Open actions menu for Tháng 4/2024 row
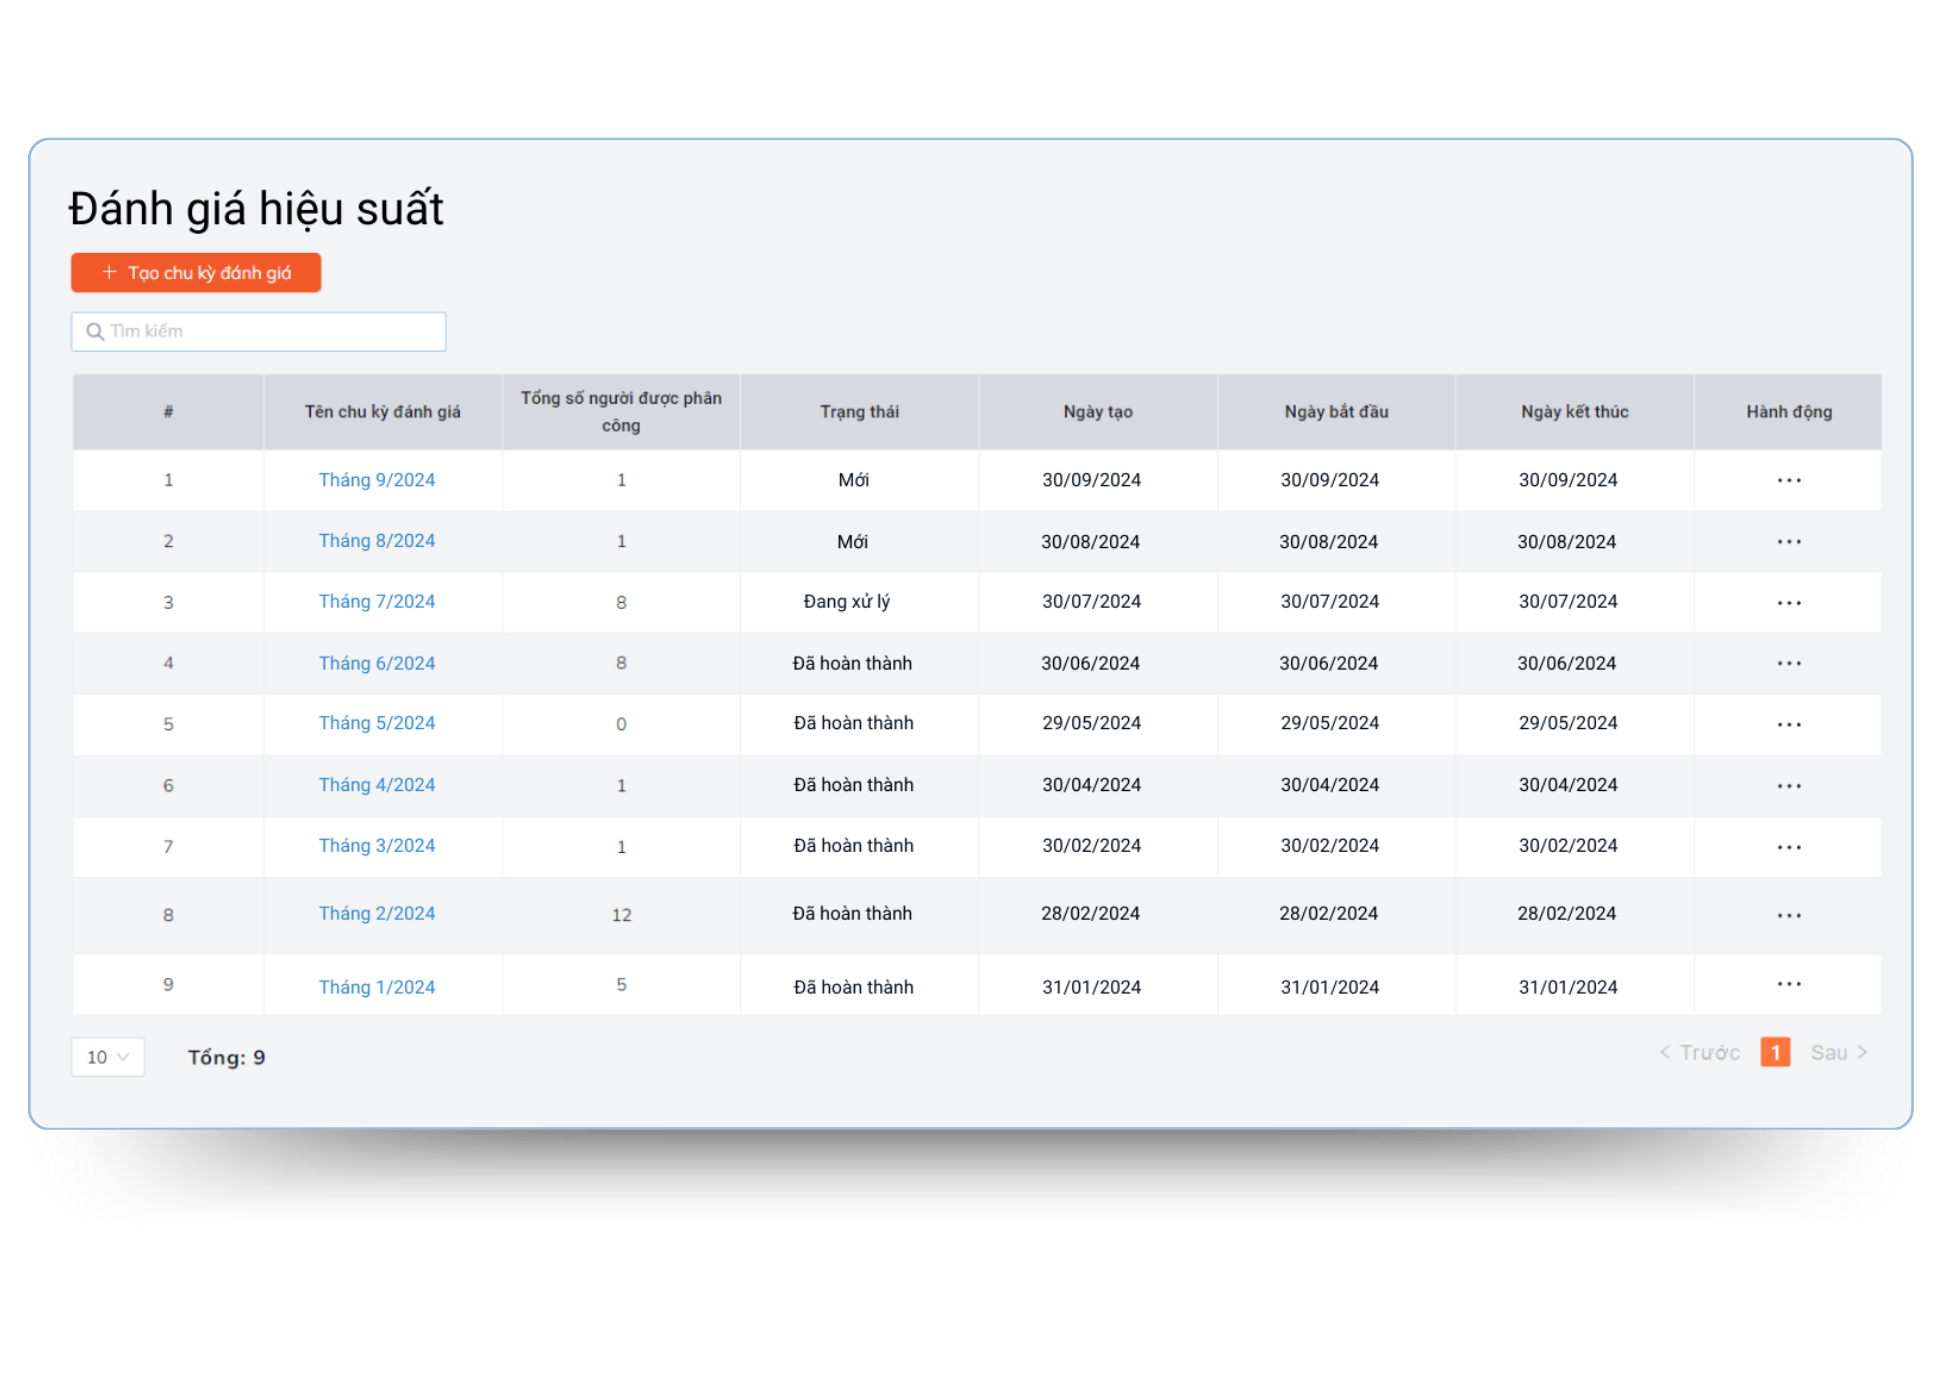Image resolution: width=1943 pixels, height=1373 pixels. (x=1788, y=786)
